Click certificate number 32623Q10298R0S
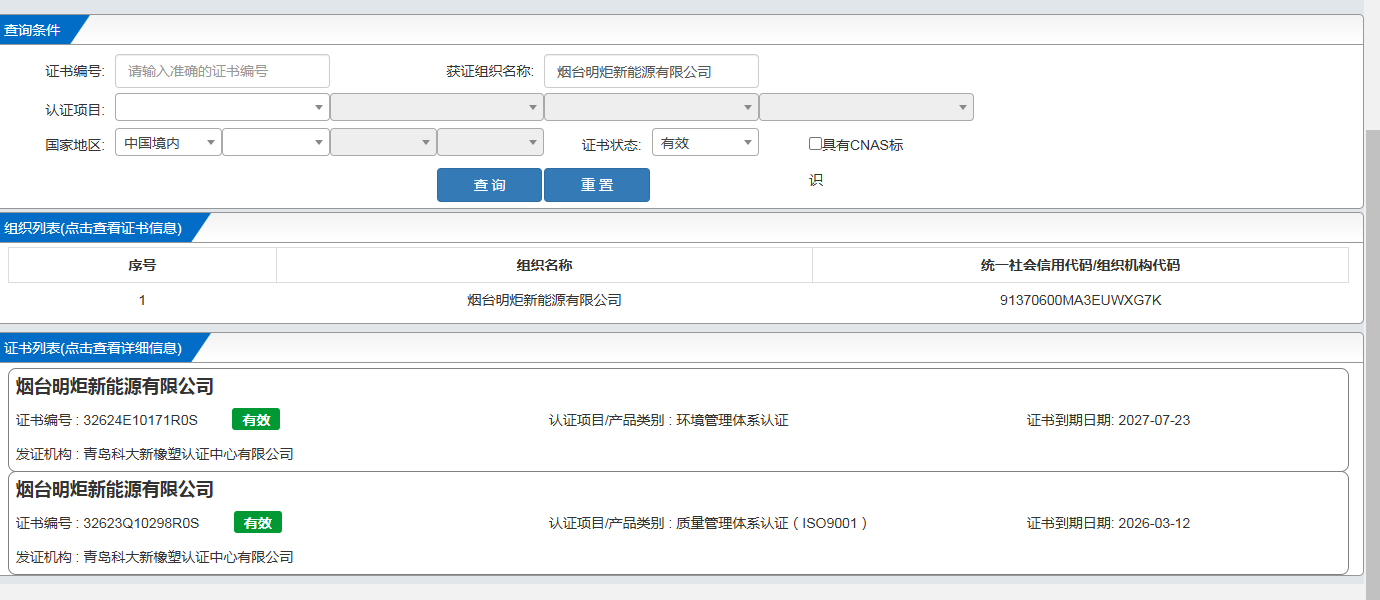This screenshot has width=1380, height=600. pos(141,523)
